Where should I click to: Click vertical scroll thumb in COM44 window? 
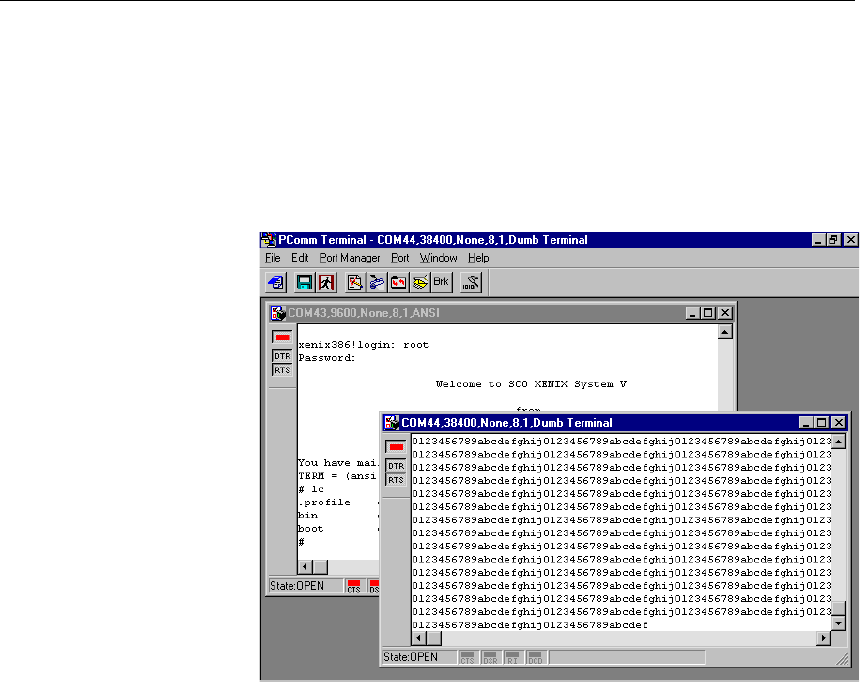click(839, 609)
